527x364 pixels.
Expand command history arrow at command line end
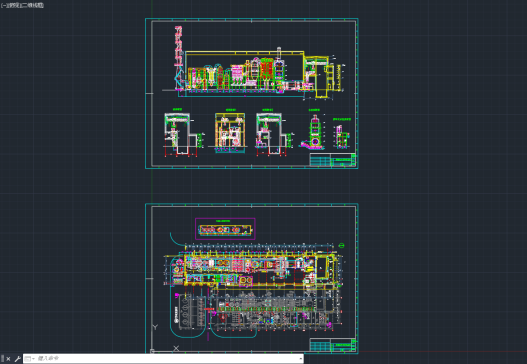[300, 359]
